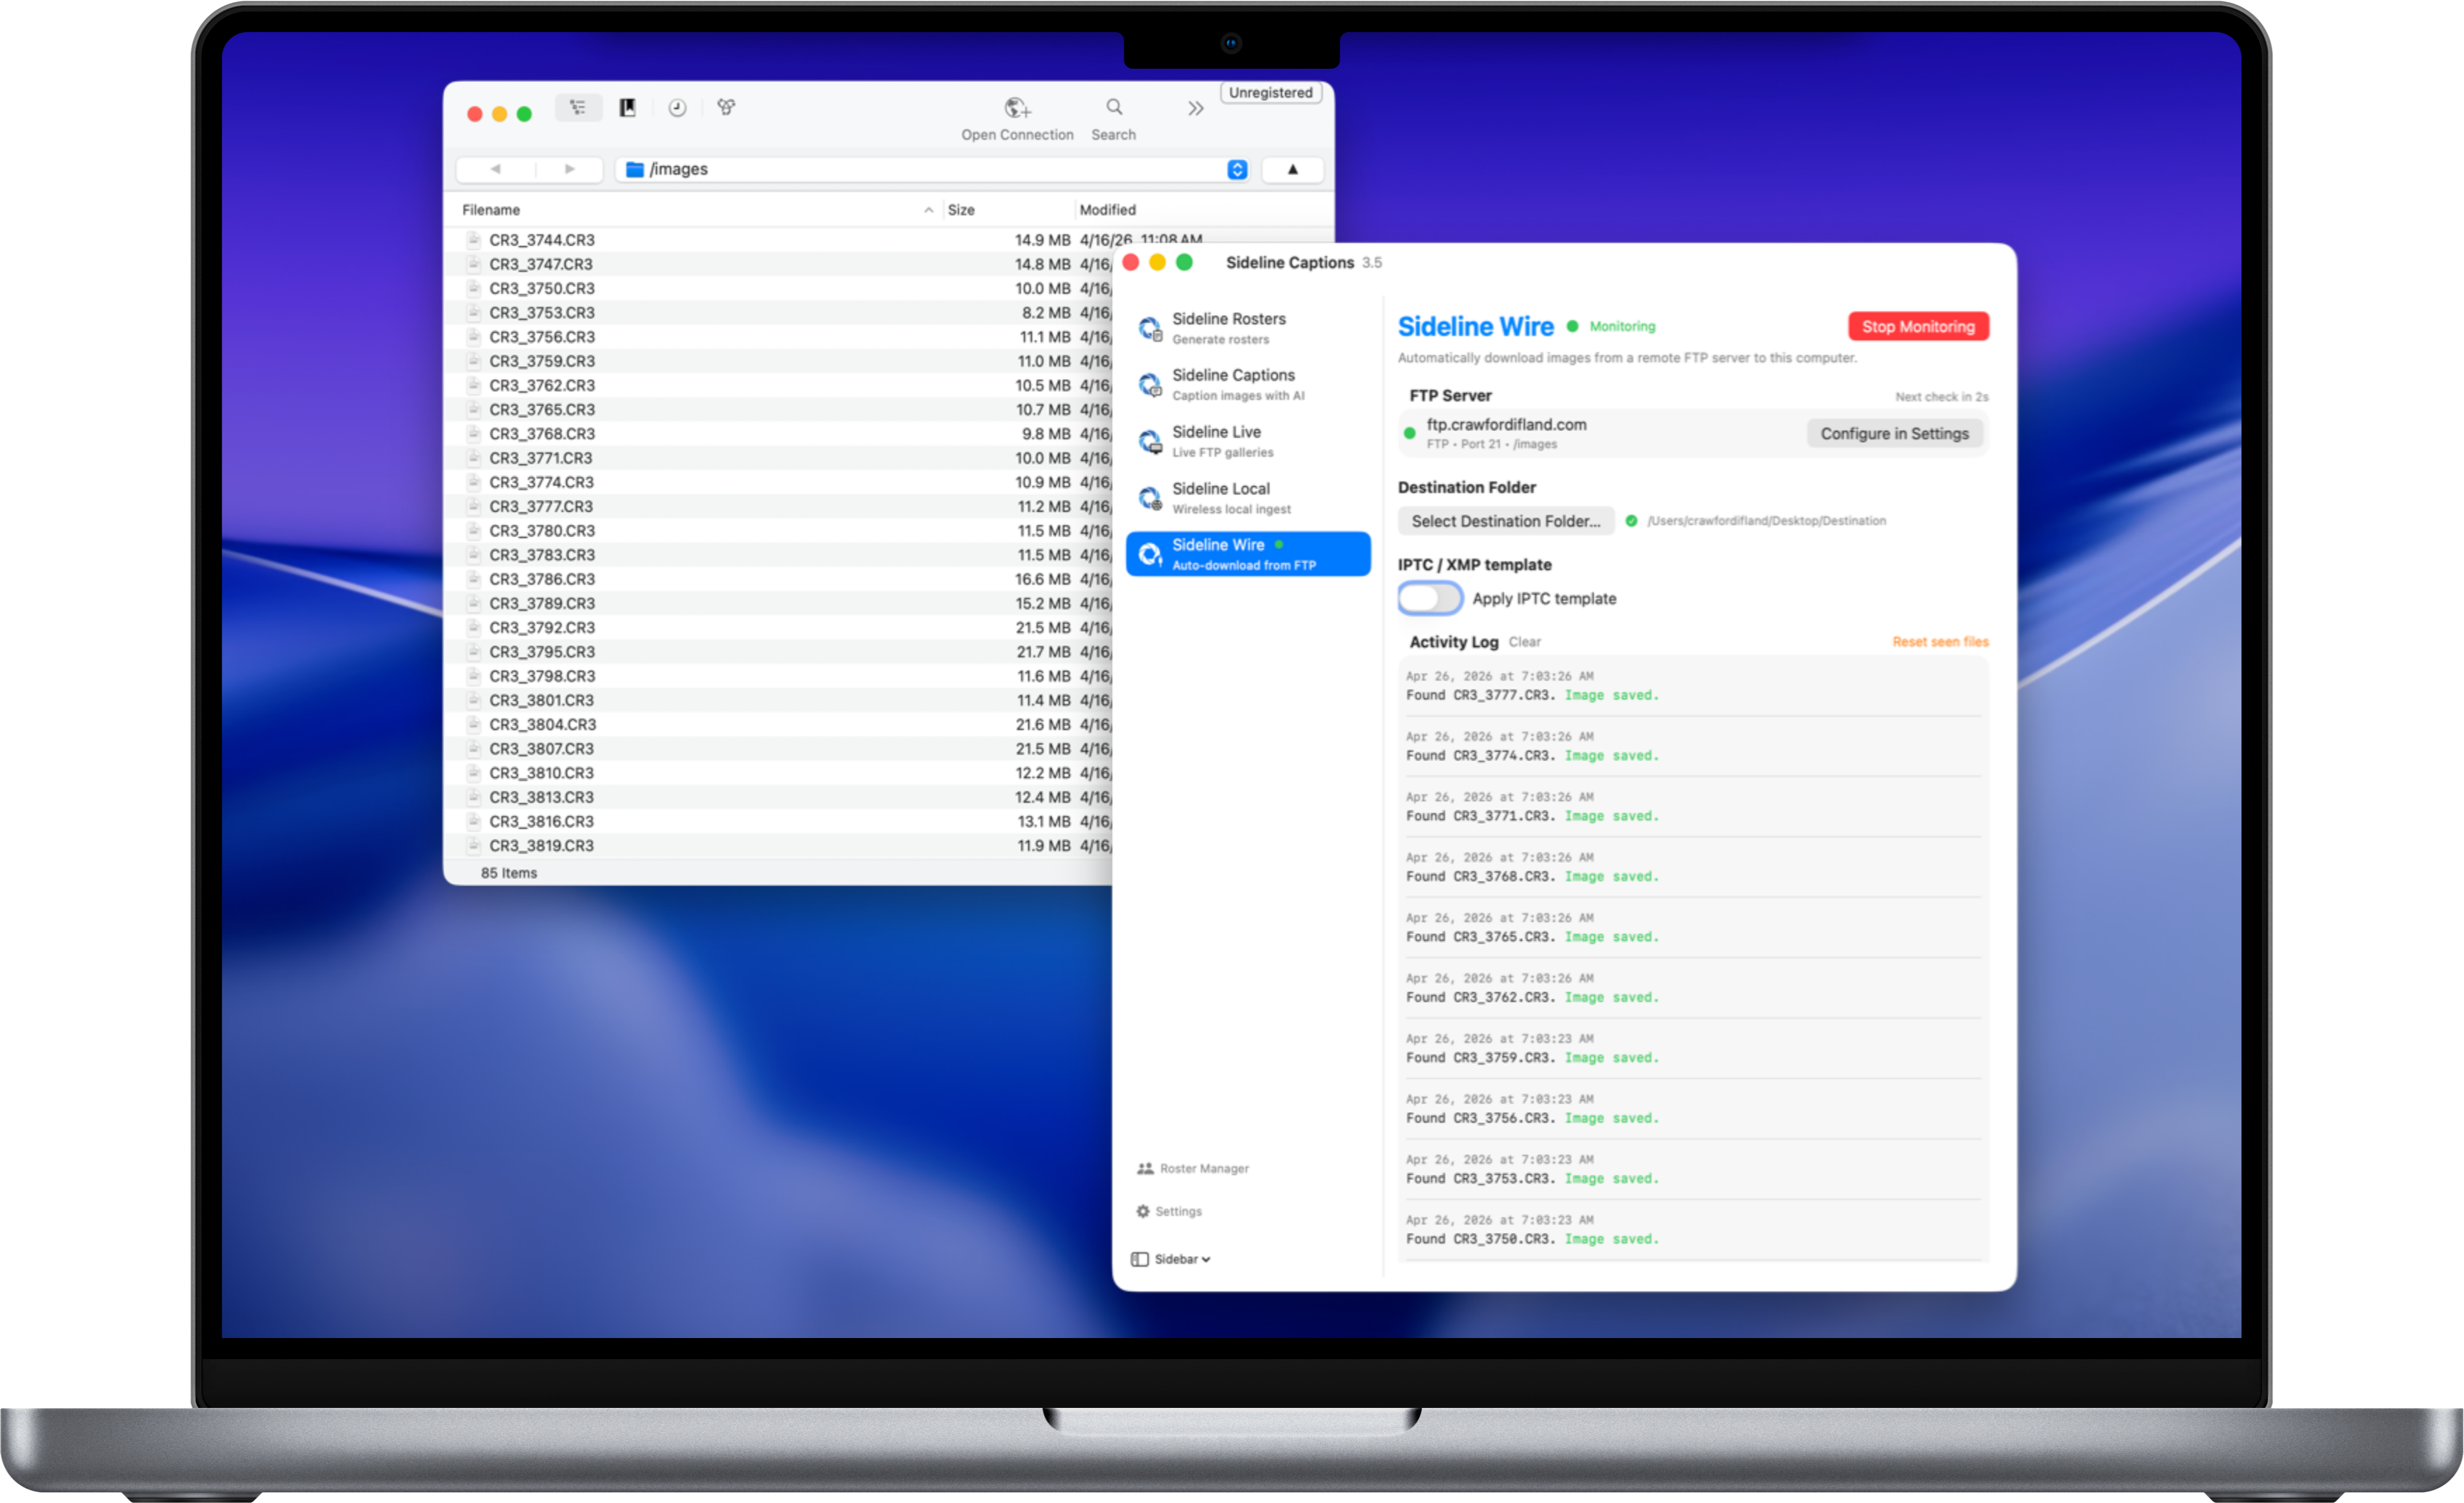The width and height of the screenshot is (2464, 1503).
Task: Open the history clock icon in toolbar
Action: [x=677, y=108]
